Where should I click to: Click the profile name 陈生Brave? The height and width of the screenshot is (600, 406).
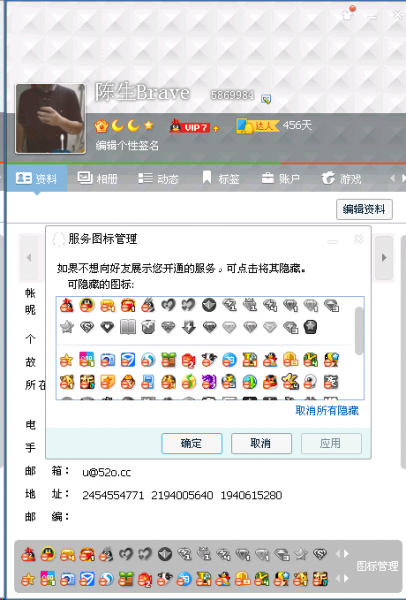pos(142,92)
